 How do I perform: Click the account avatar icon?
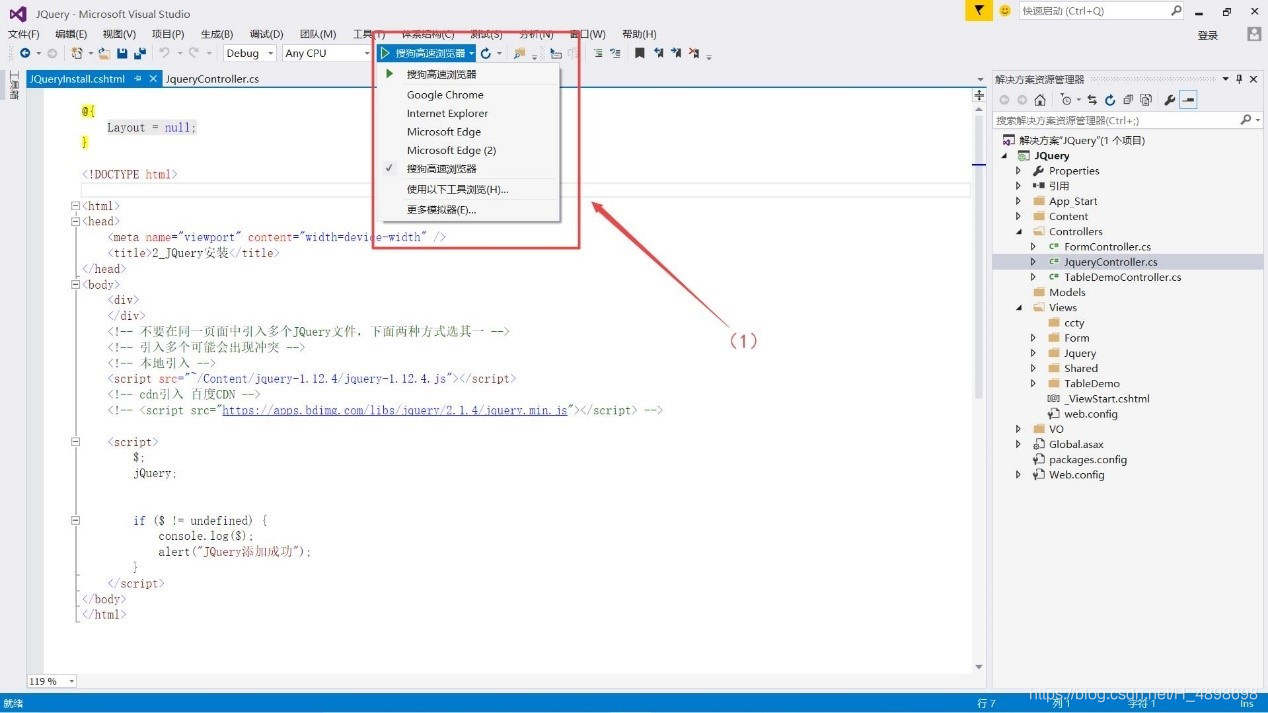click(x=1254, y=34)
